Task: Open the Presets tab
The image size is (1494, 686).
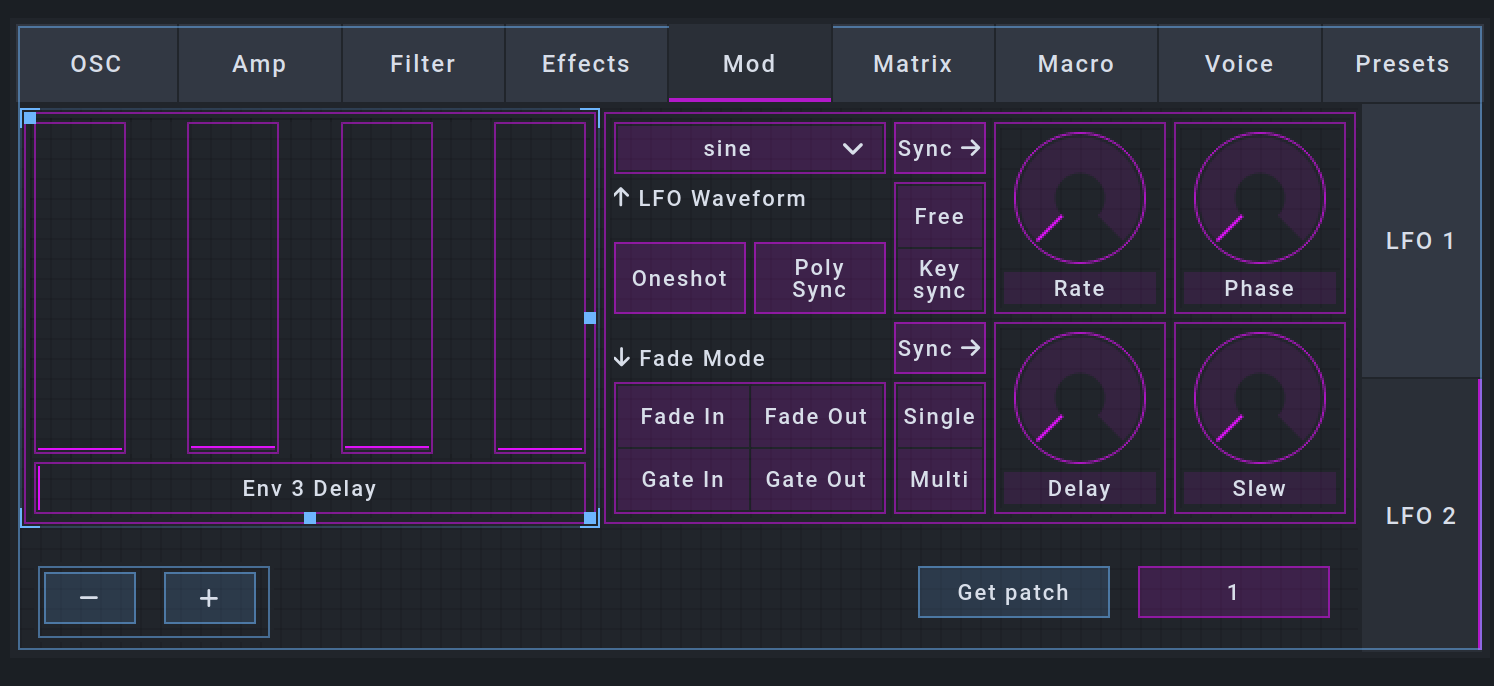Action: 1401,64
